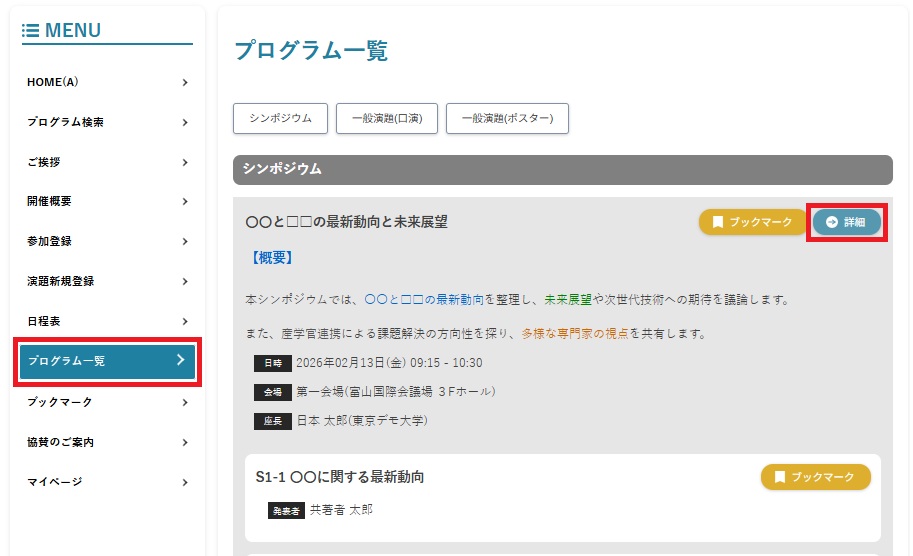Click the gray シンポジウム section header
This screenshot has height=556, width=913.
click(562, 169)
